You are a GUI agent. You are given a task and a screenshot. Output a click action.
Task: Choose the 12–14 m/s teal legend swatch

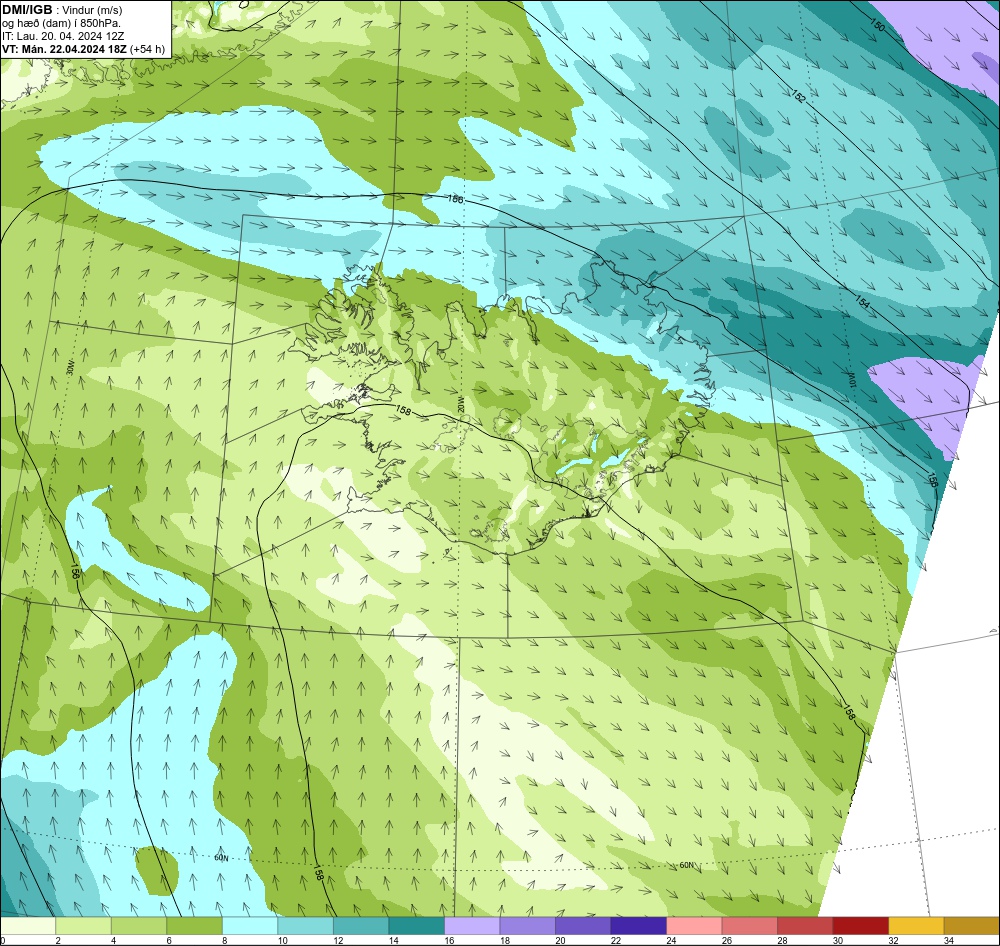coord(361,926)
